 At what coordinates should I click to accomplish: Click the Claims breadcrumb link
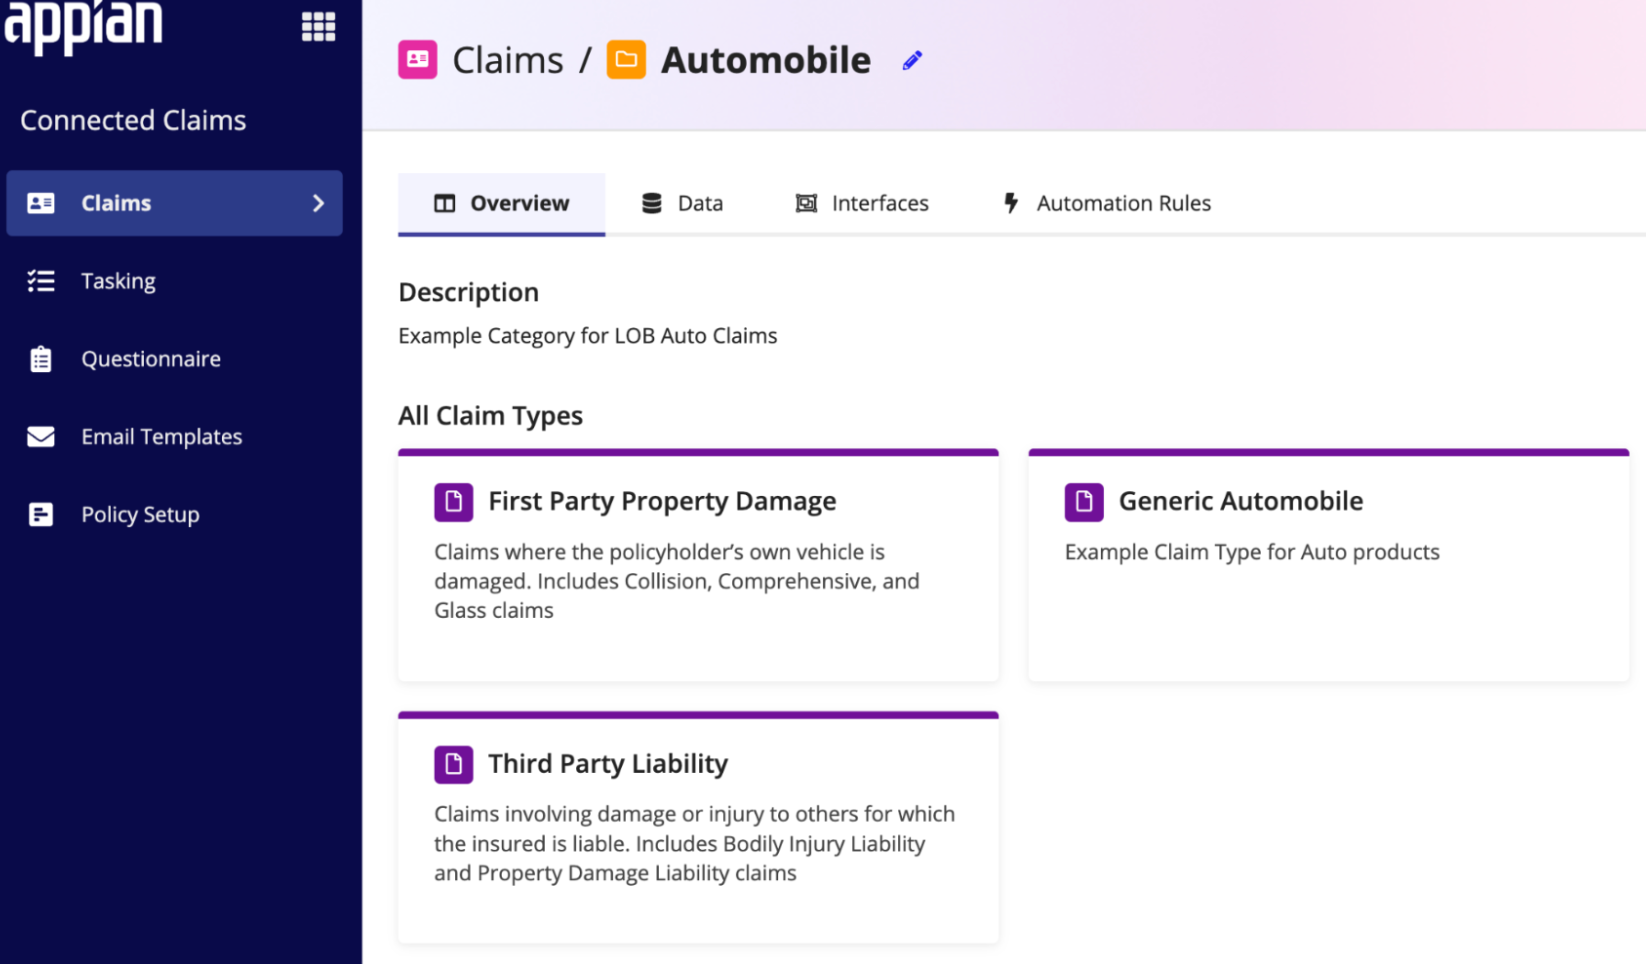pos(508,61)
